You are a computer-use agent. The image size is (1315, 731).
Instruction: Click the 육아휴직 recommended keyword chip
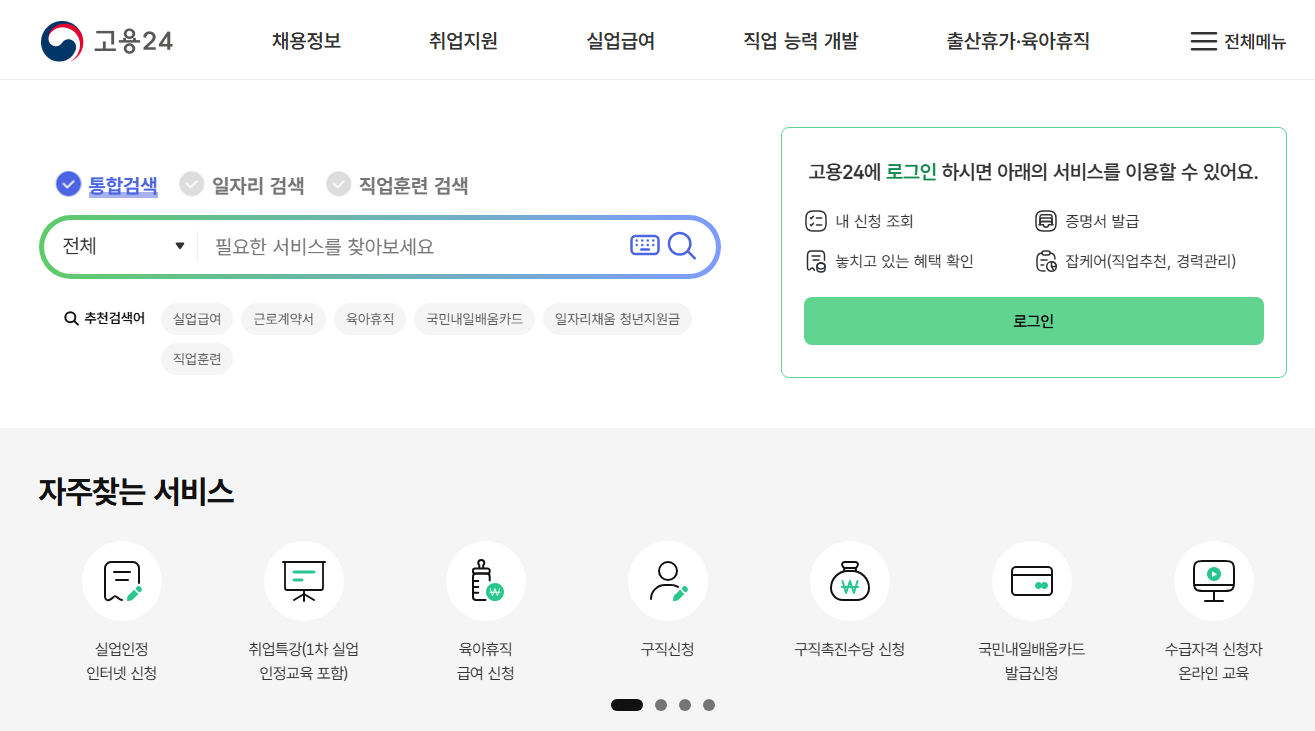[x=370, y=319]
